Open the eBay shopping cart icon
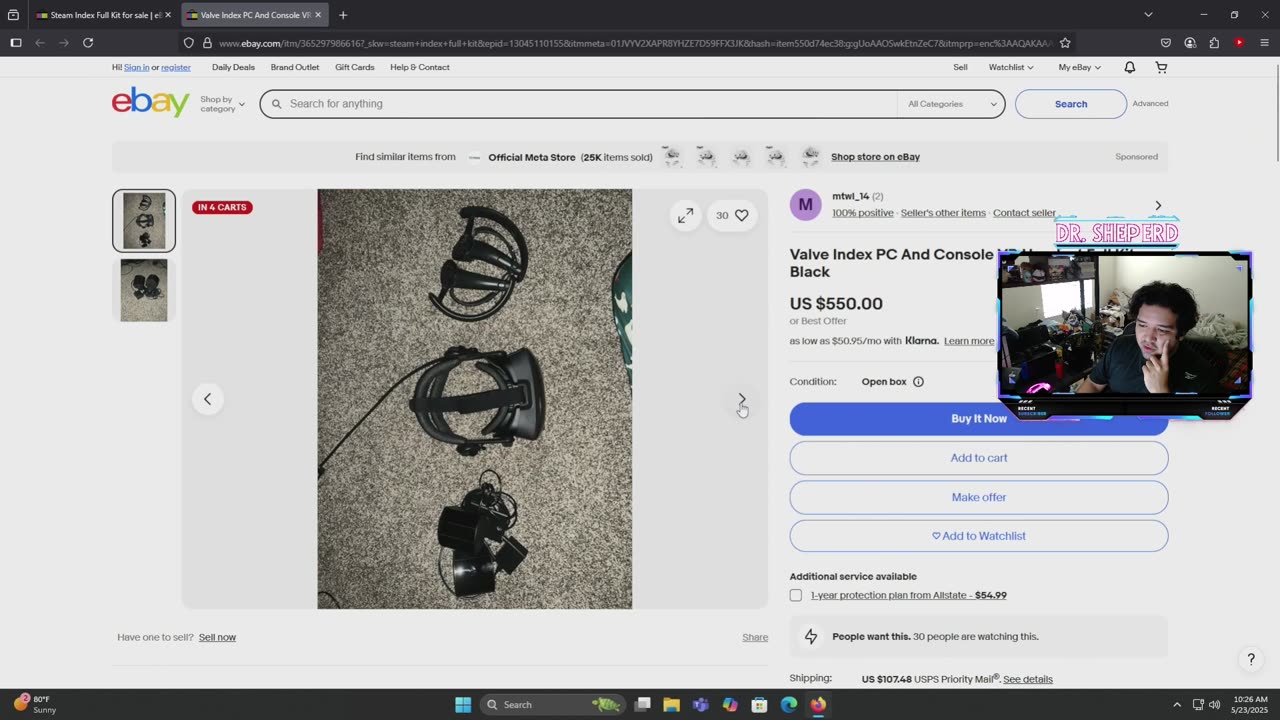 point(1161,67)
